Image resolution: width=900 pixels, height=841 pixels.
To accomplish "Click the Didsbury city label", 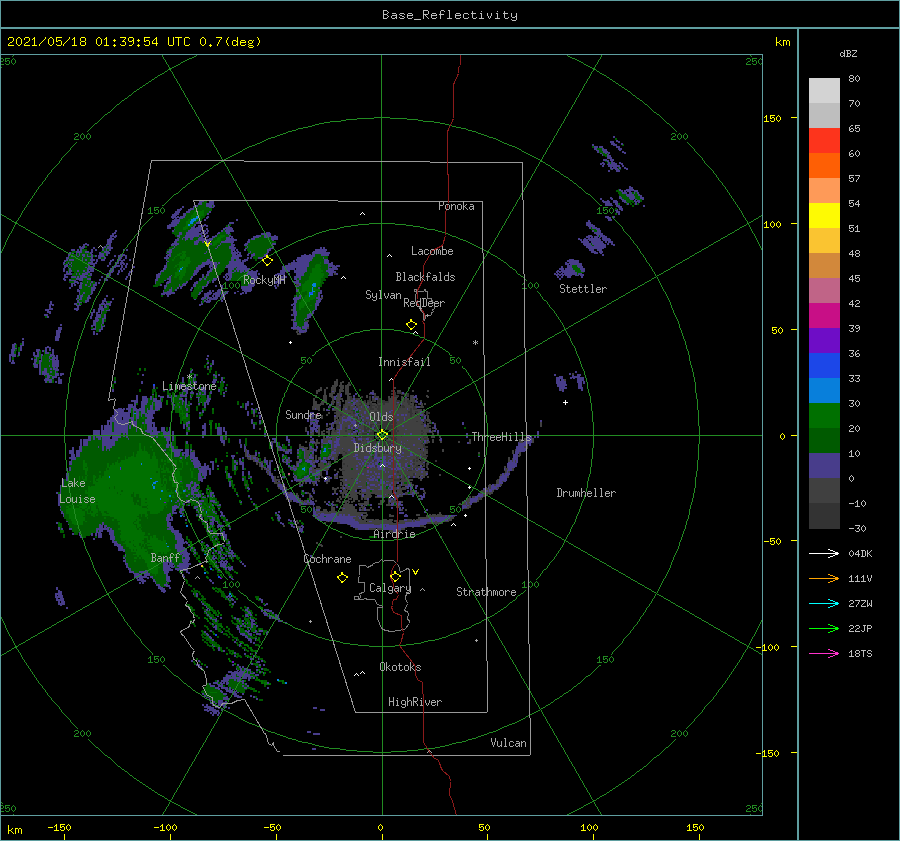I will pyautogui.click(x=378, y=448).
